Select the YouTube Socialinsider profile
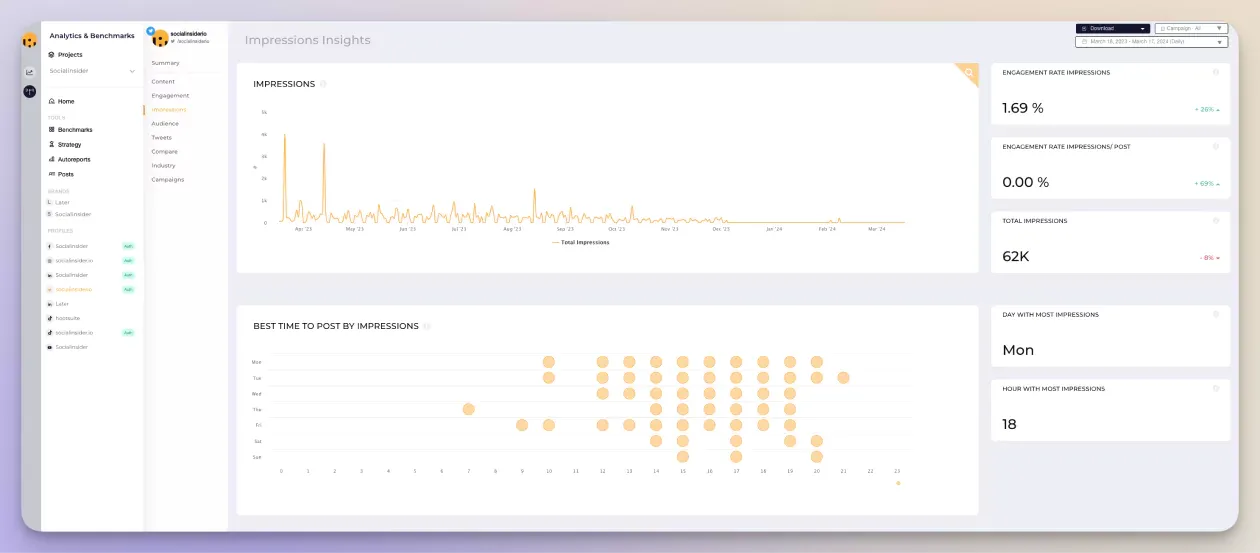 (x=71, y=347)
